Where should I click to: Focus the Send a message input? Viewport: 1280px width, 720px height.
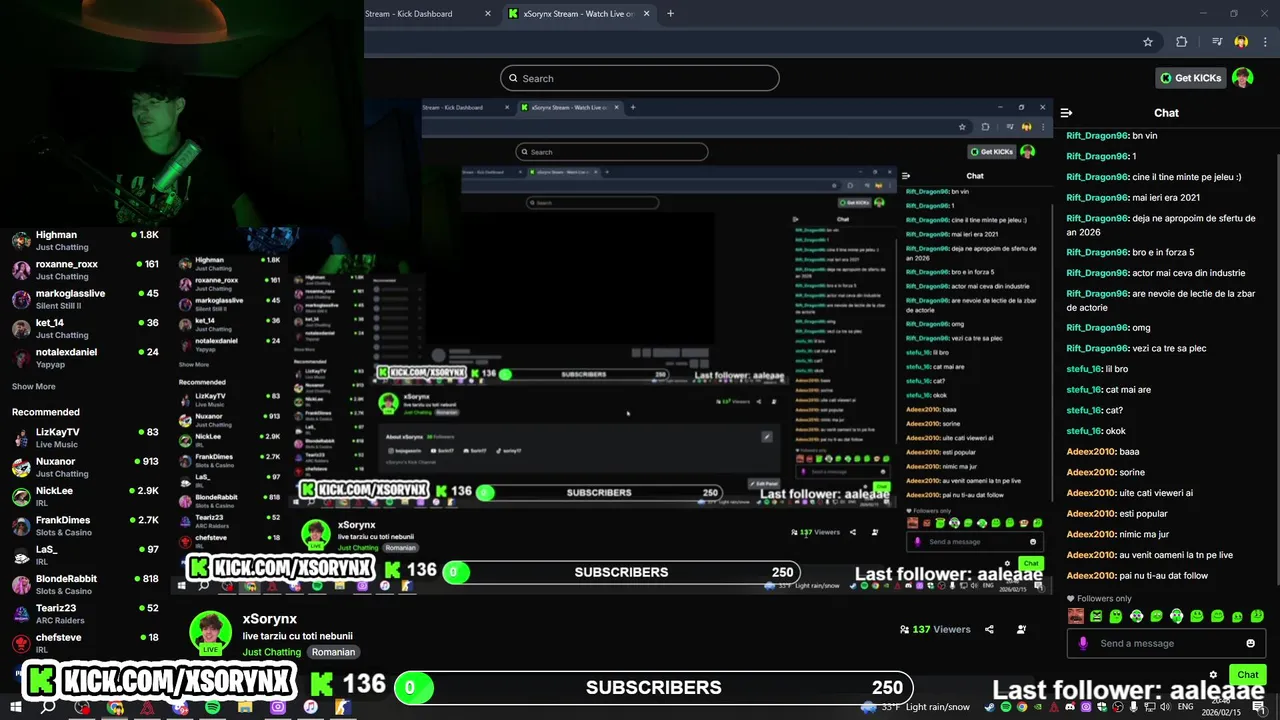[x=1166, y=643]
